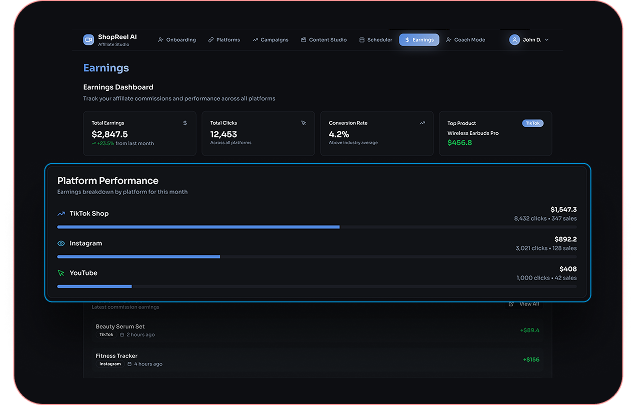The height and width of the screenshot is (405, 636).
Task: Click the ShopReel AI logo icon
Action: click(89, 40)
